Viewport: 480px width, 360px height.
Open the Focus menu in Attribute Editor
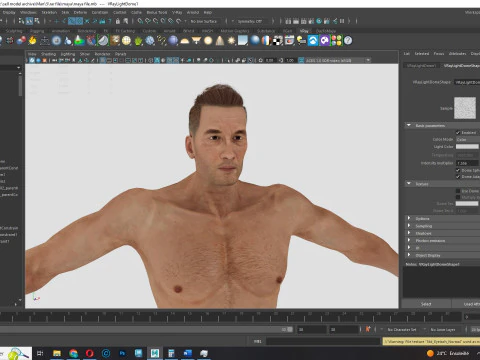pyautogui.click(x=439, y=54)
